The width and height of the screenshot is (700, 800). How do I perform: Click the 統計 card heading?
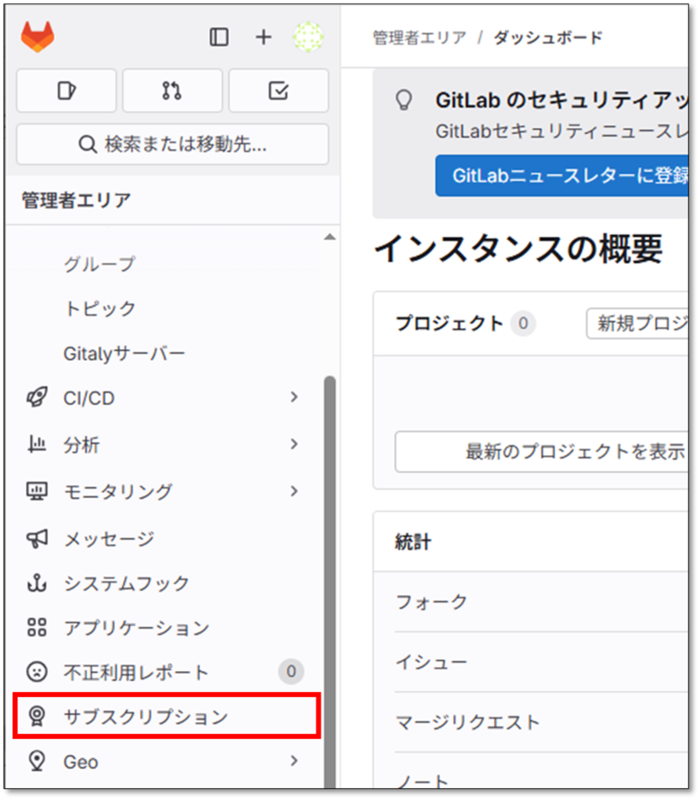[x=413, y=542]
